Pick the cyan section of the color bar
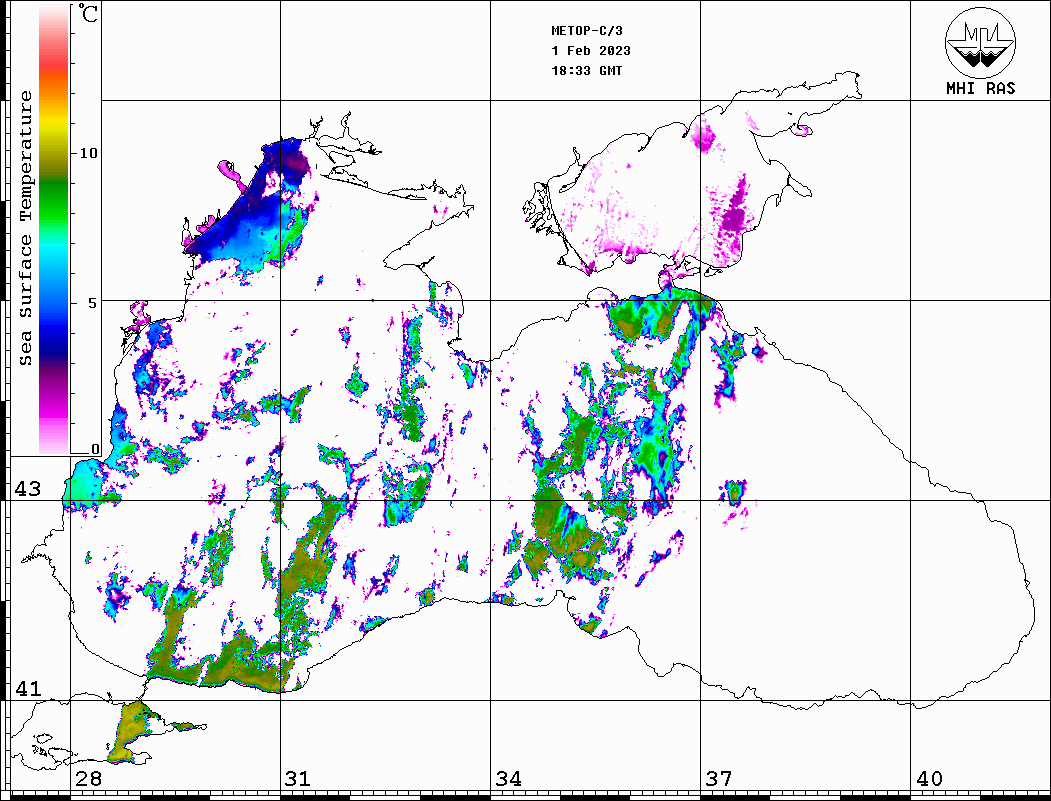The image size is (1051, 801). (54, 251)
